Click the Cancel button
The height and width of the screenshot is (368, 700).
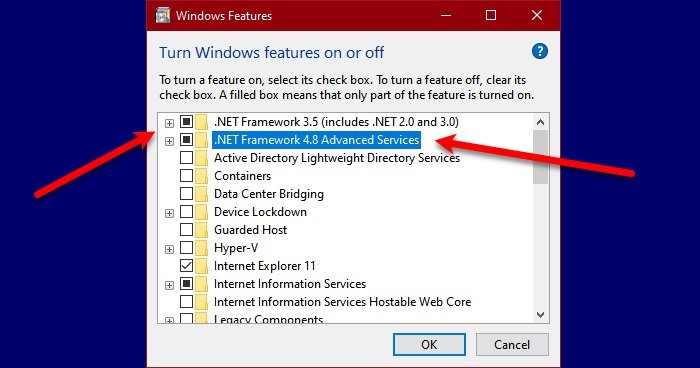[512, 345]
